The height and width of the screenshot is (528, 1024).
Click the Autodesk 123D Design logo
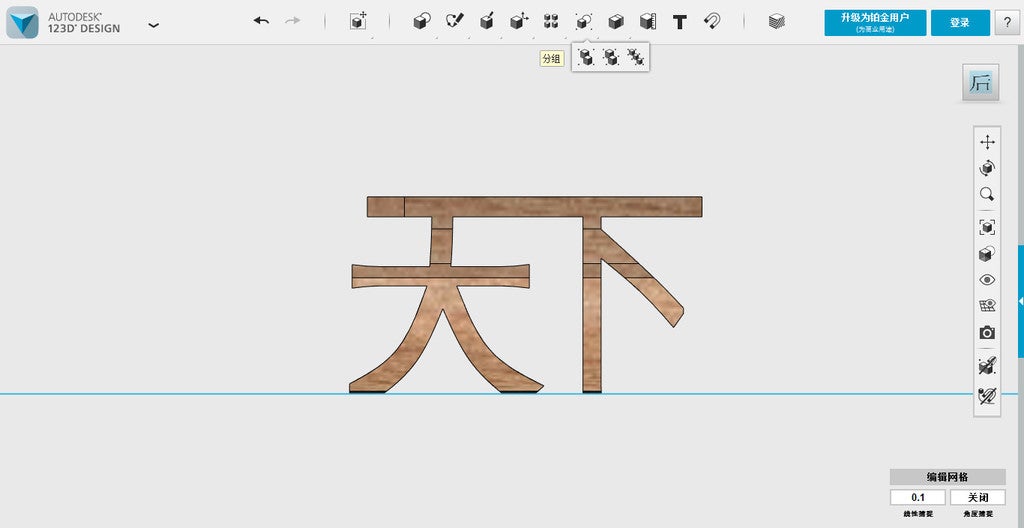pos(23,22)
